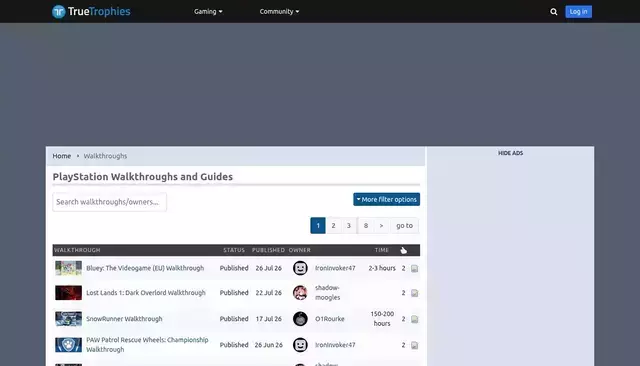Click IronInvoker47 avatar in PAW Patrol row

tap(300, 345)
